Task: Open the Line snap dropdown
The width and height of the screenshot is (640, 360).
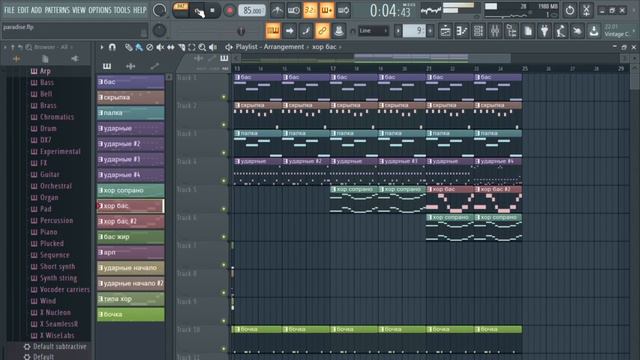Action: 373,31
